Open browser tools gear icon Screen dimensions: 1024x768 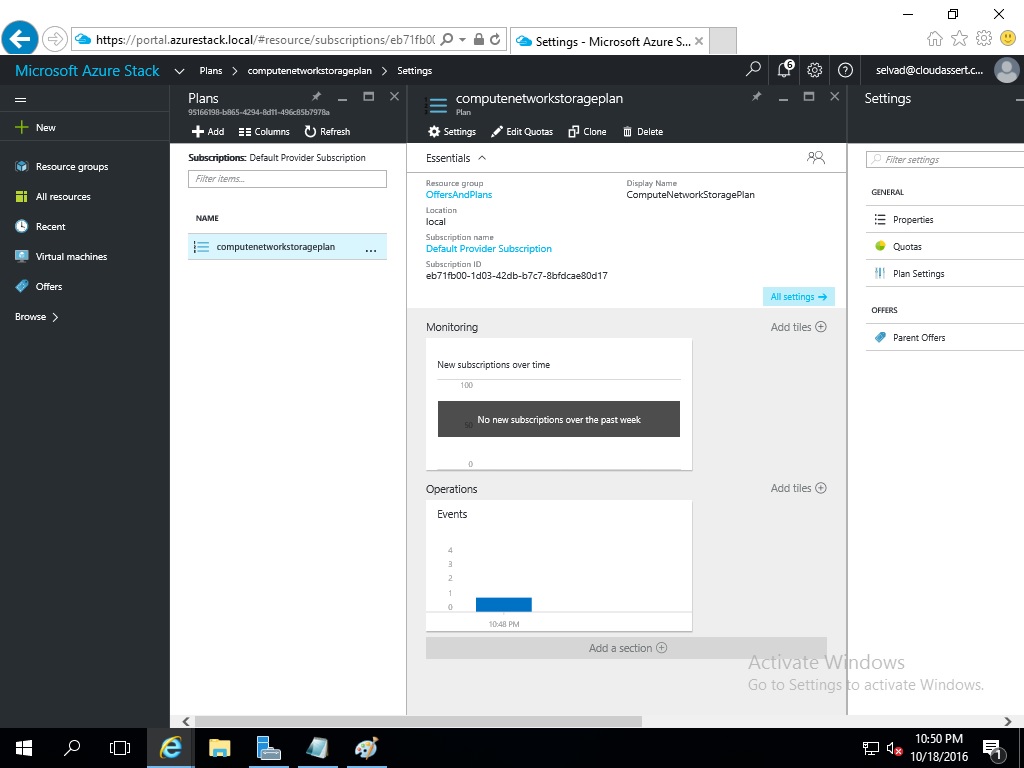click(x=984, y=39)
